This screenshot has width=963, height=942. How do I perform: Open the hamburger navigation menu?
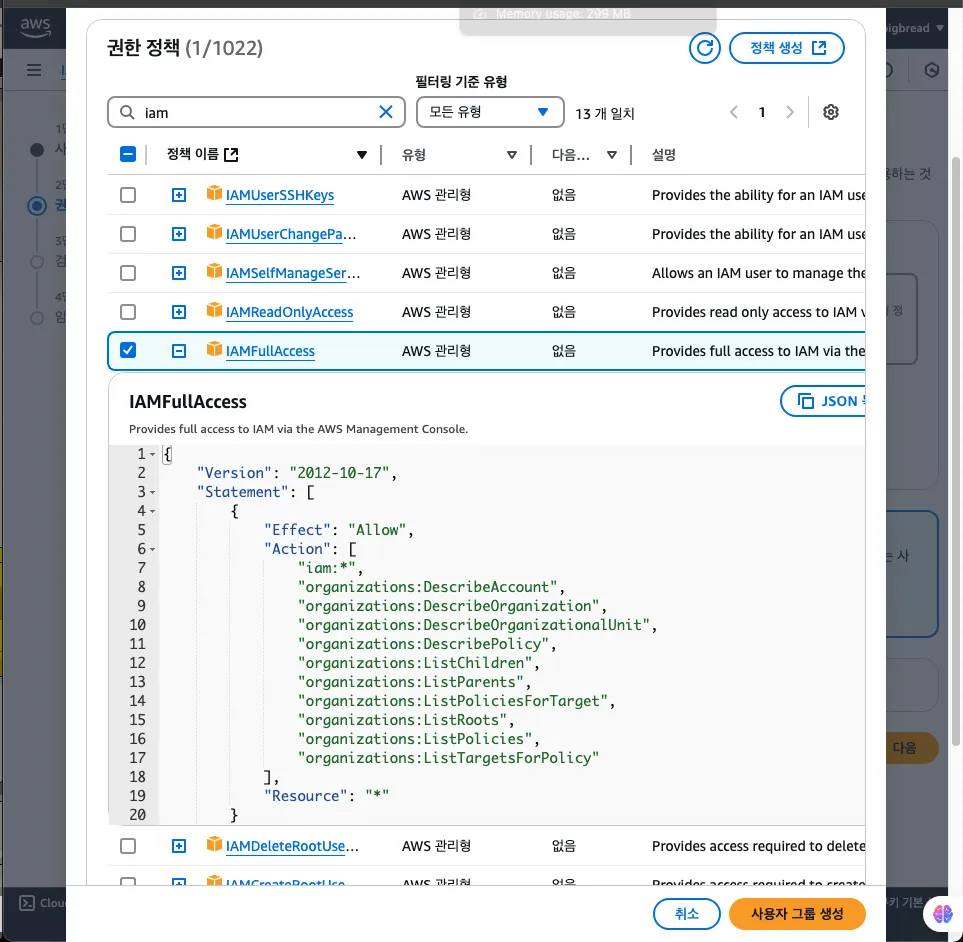34,70
